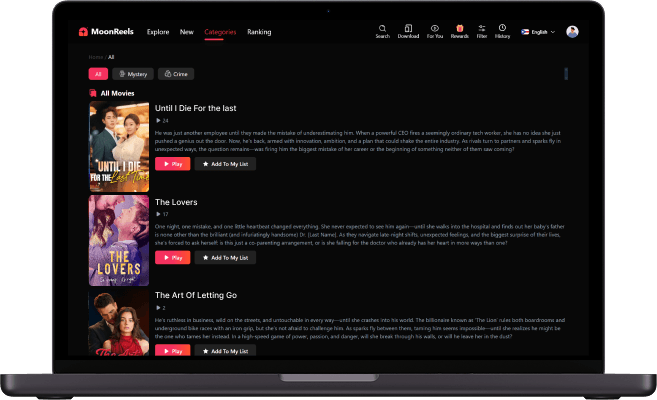Open Until I Die For the Last poster
657x400 pixels.
click(119, 147)
